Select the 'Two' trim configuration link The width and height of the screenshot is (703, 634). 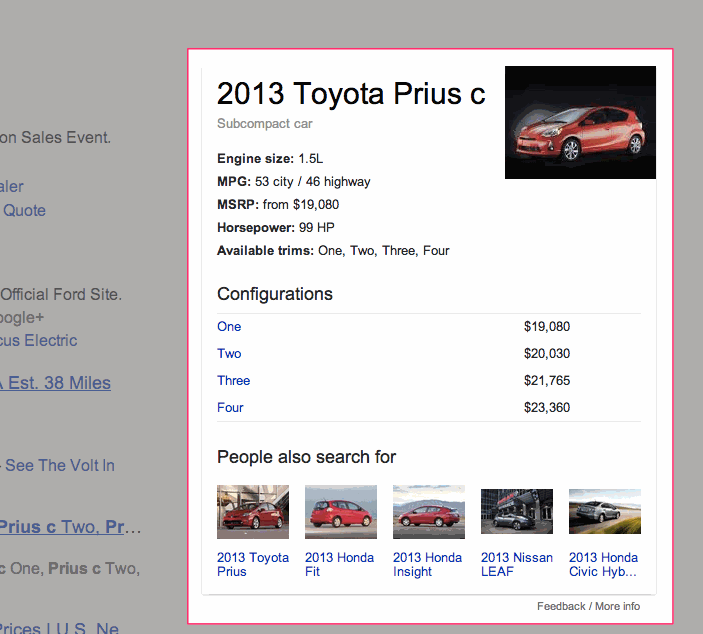229,354
